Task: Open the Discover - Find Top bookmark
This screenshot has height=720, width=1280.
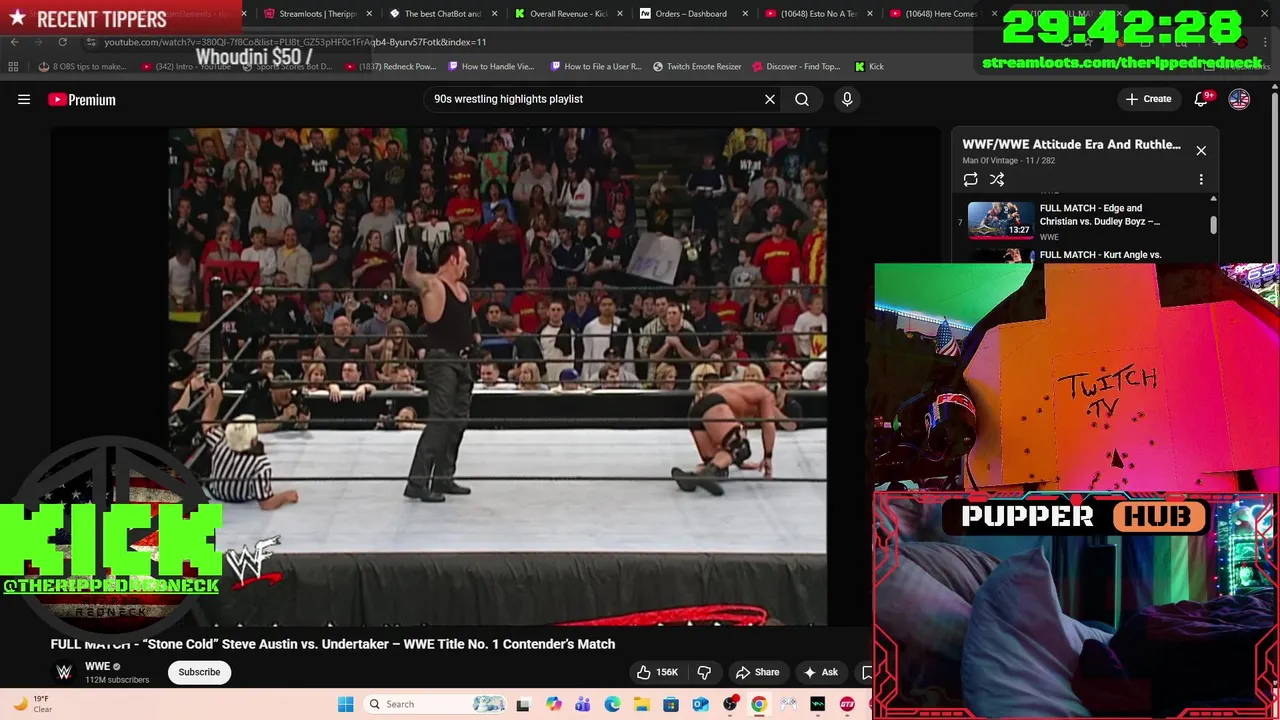Action: coord(795,67)
